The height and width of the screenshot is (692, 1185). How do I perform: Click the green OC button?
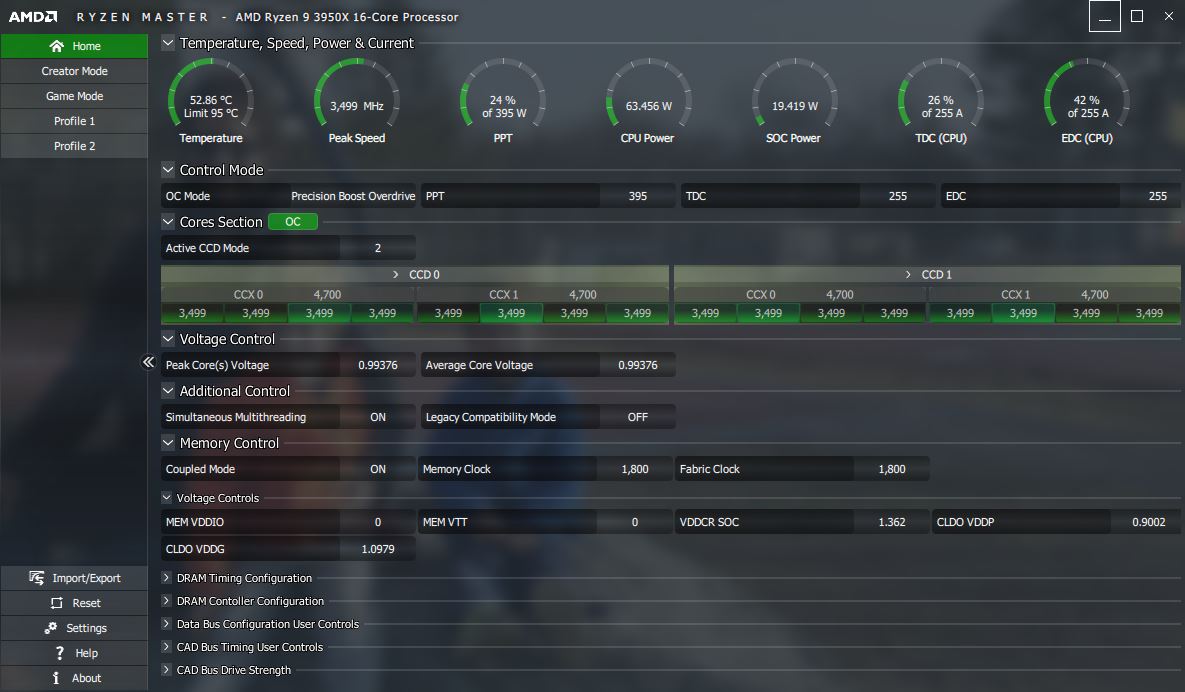click(292, 222)
